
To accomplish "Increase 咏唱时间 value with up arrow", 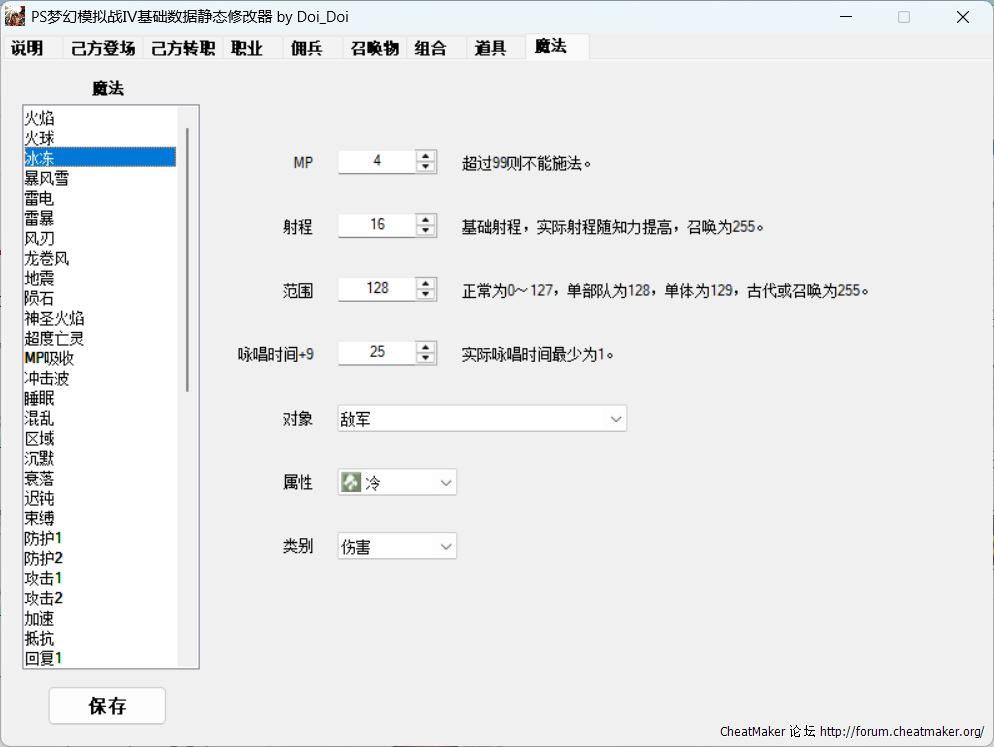I will pos(426,347).
